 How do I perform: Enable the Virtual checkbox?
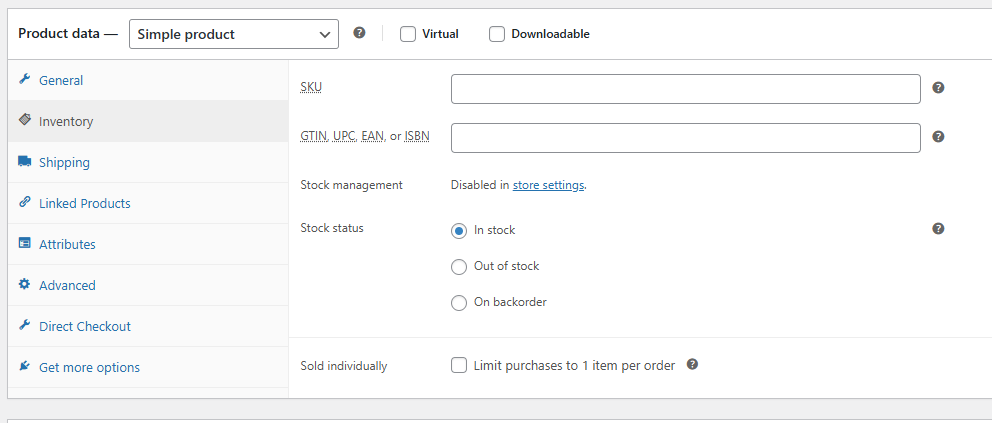[x=408, y=34]
